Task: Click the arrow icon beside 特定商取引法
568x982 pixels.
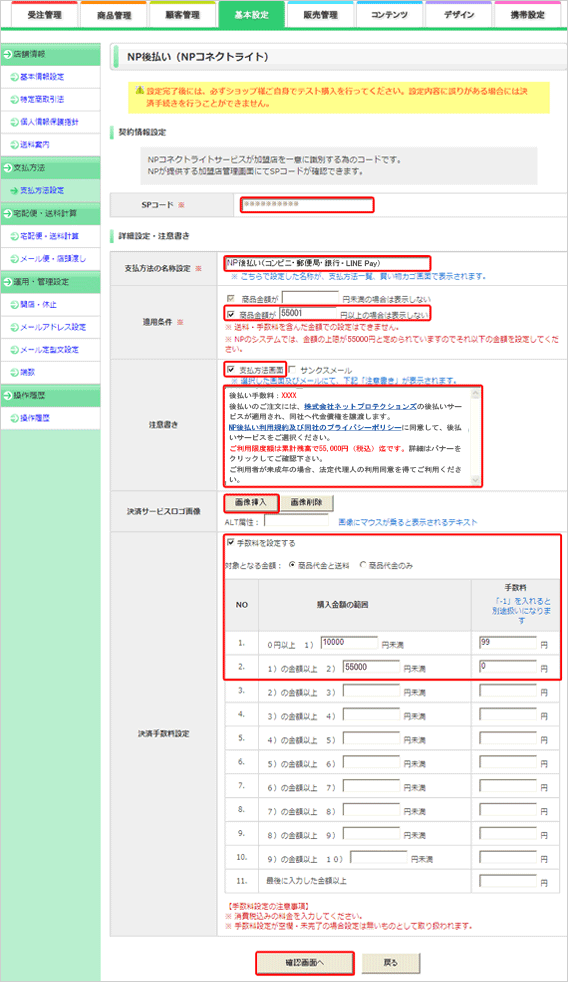Action: tap(14, 99)
